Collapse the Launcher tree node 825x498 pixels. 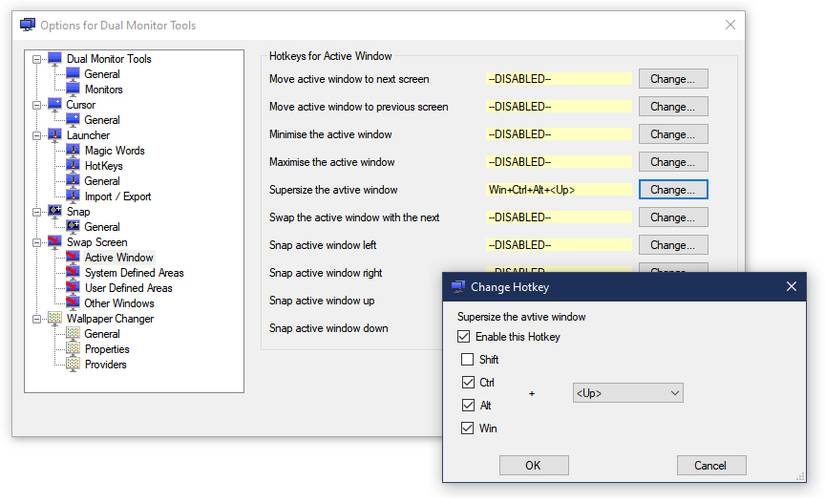tap(36, 135)
